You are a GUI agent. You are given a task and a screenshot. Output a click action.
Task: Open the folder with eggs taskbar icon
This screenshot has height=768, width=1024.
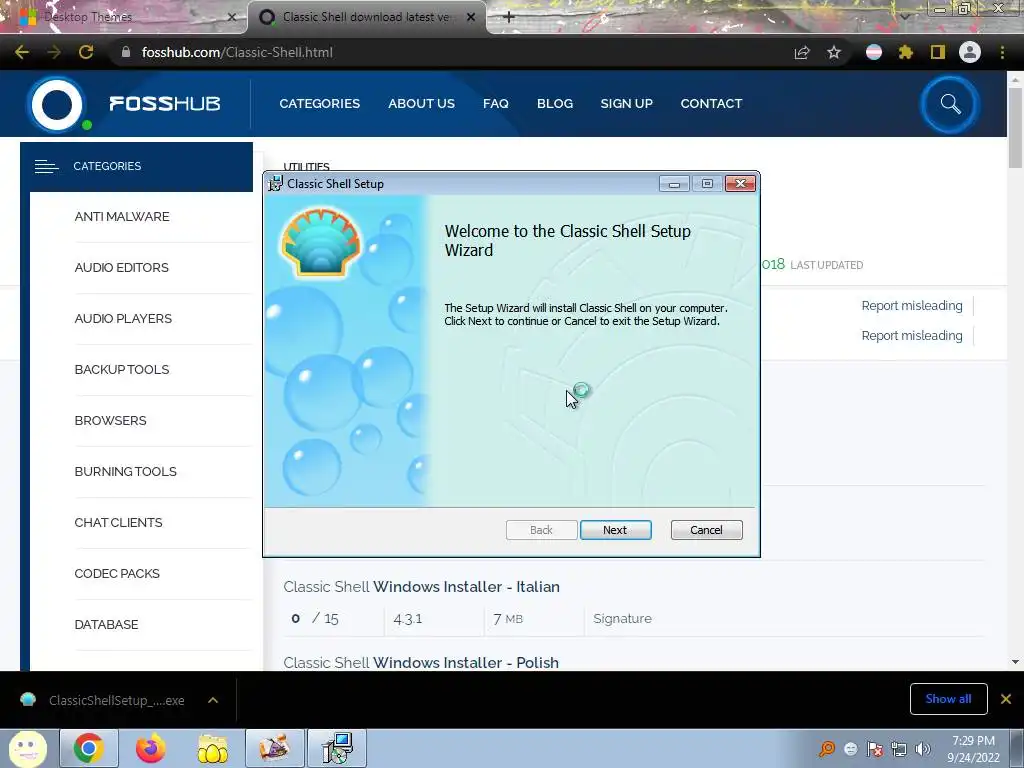[x=212, y=748]
